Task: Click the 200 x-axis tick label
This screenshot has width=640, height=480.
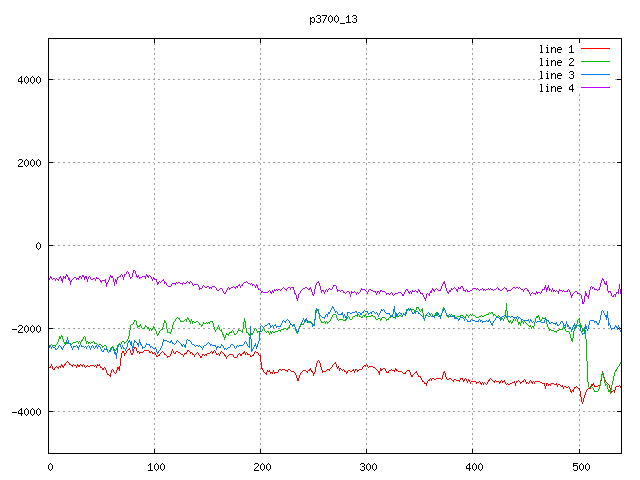Action: point(261,466)
